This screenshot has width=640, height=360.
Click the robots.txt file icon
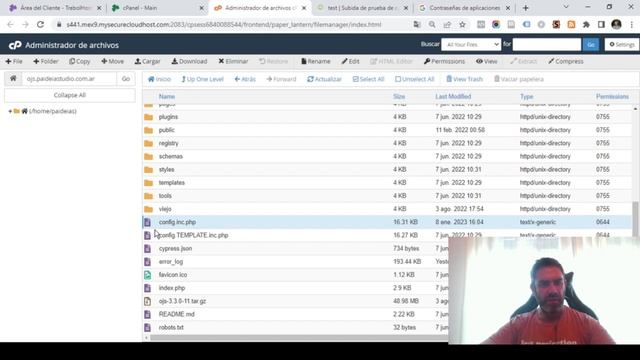(147, 327)
